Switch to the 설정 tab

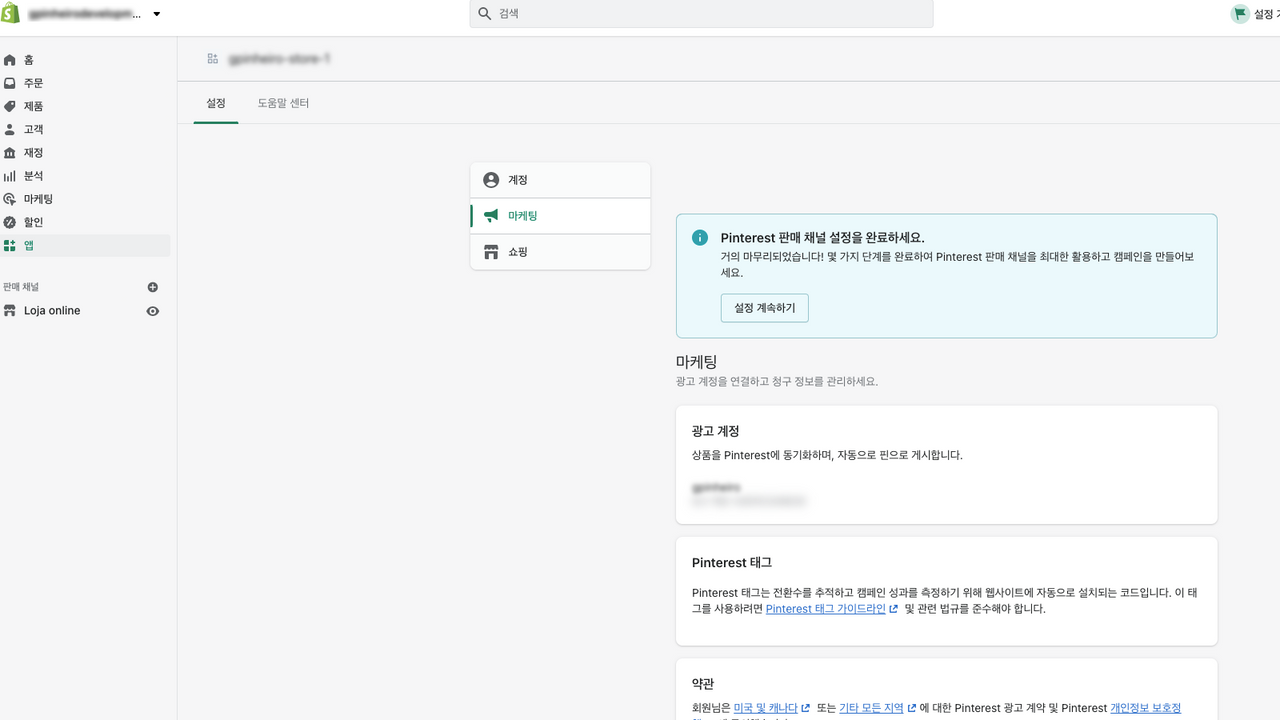click(216, 103)
